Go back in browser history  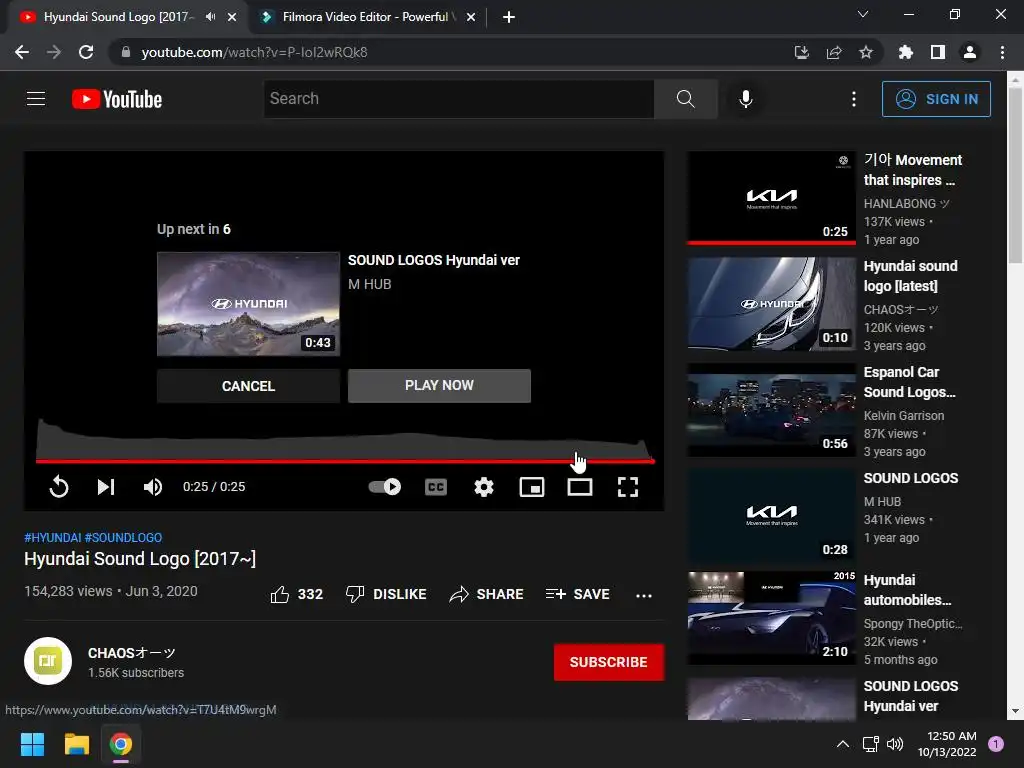(x=22, y=52)
